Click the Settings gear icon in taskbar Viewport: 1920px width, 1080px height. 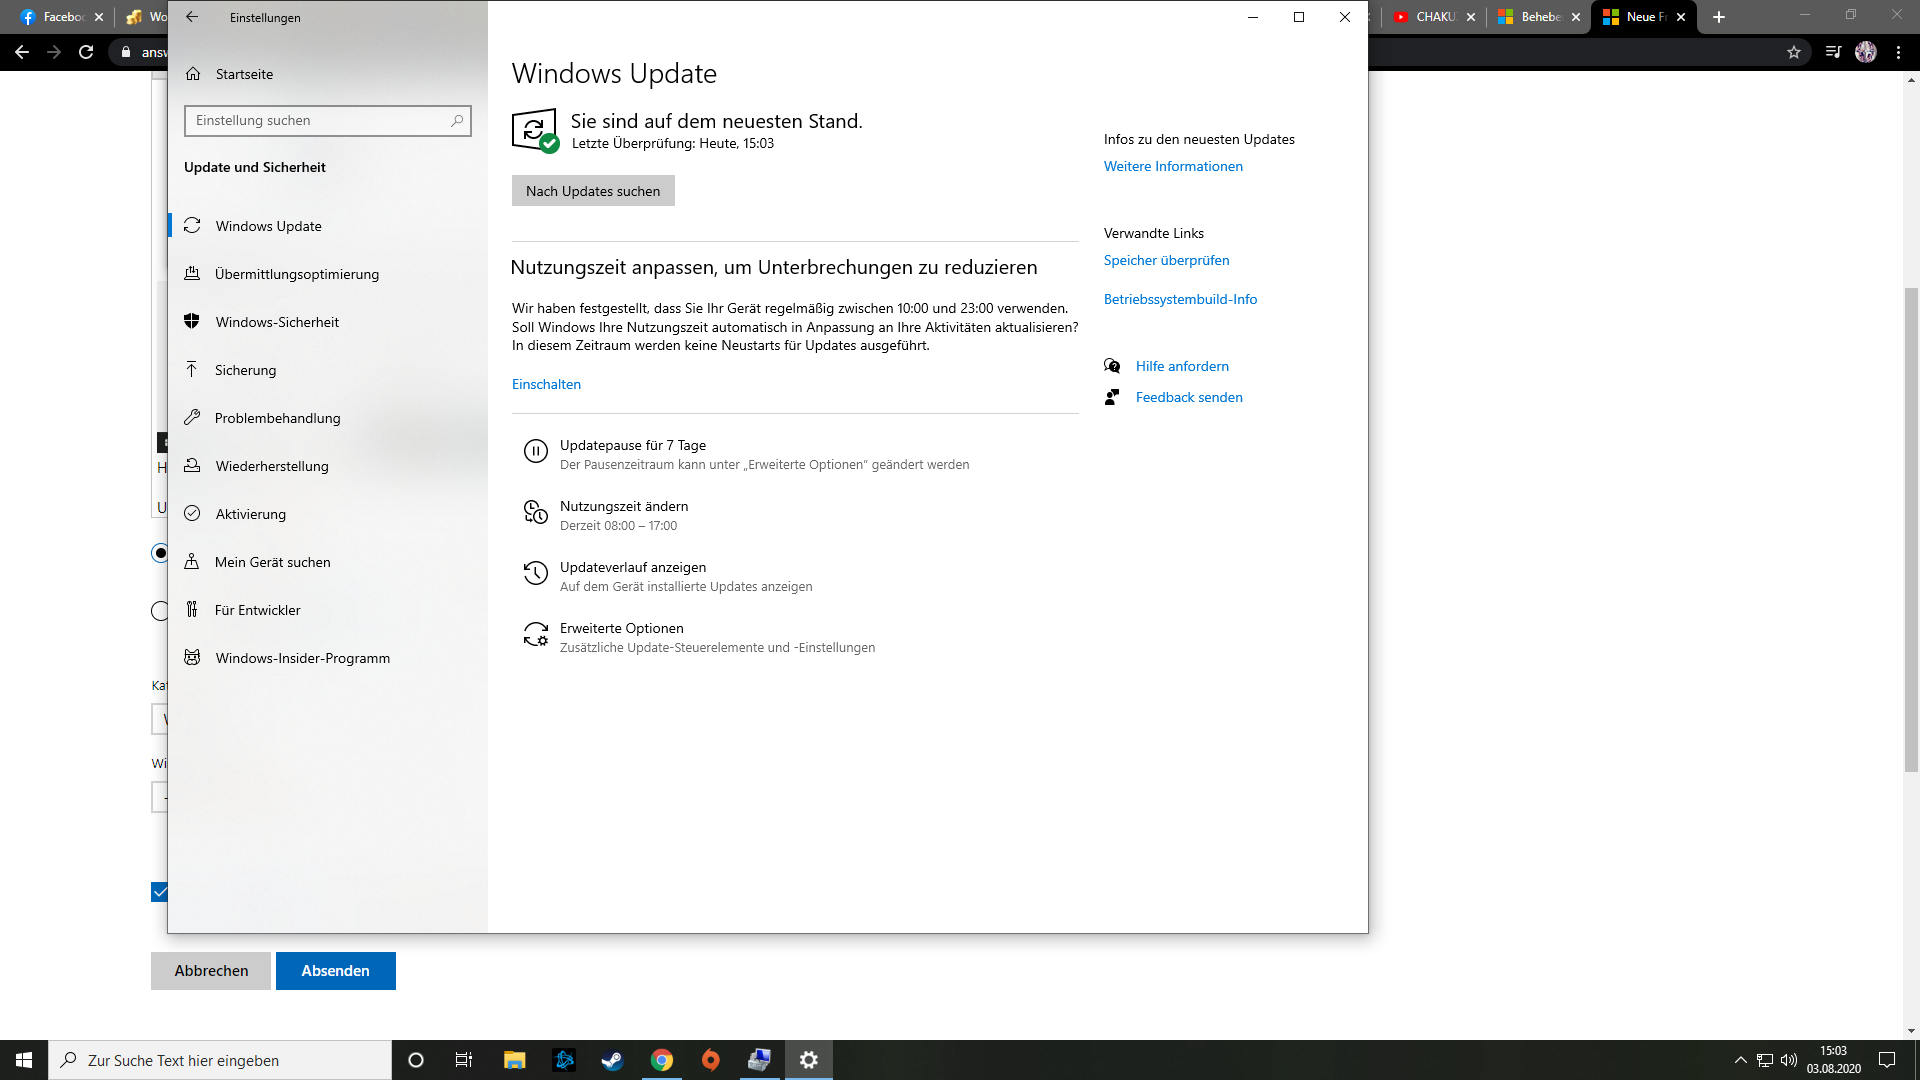tap(808, 1059)
